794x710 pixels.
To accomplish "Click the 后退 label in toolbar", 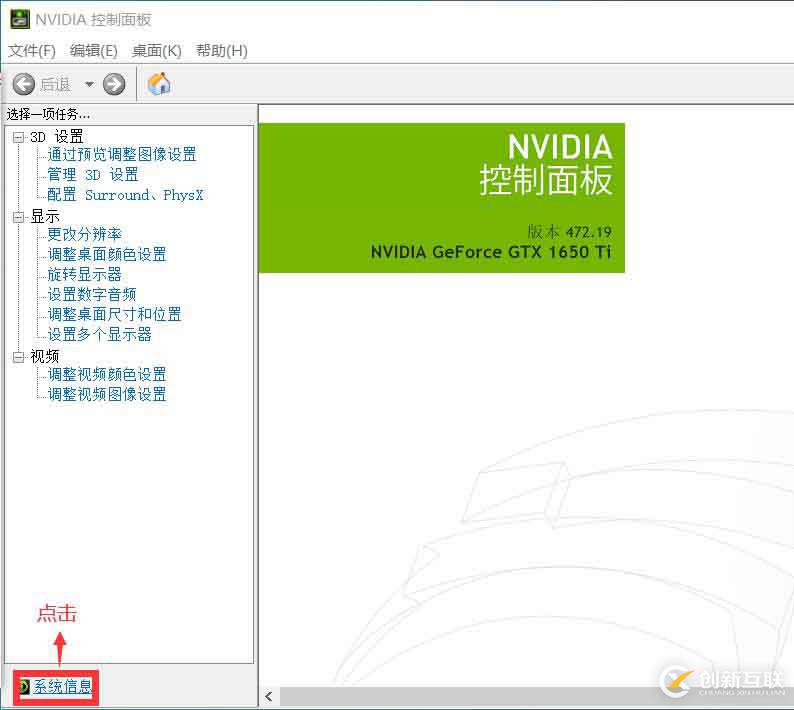I will (x=56, y=85).
